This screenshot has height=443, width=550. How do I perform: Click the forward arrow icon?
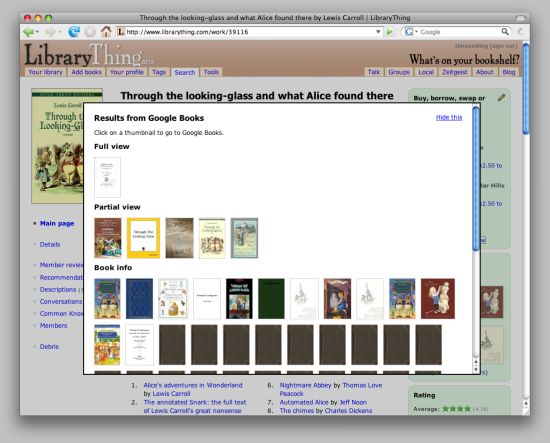[x=50, y=32]
